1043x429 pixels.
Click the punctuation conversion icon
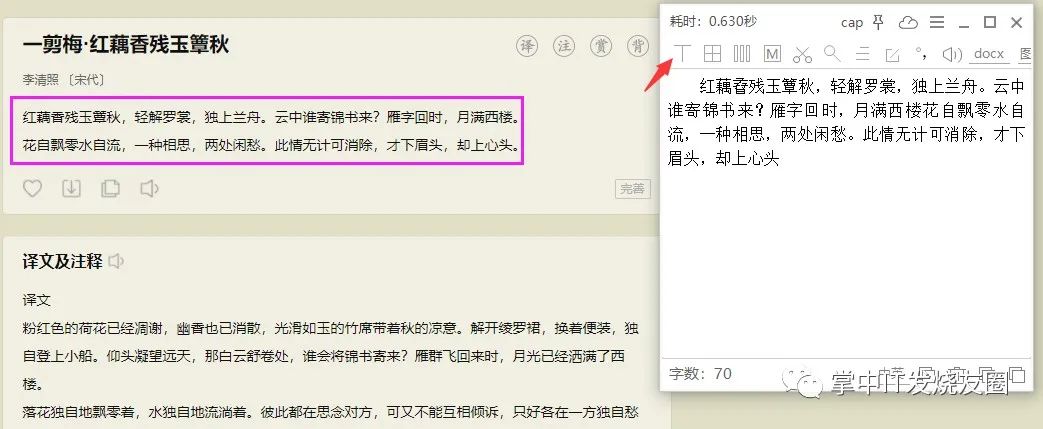(x=921, y=52)
